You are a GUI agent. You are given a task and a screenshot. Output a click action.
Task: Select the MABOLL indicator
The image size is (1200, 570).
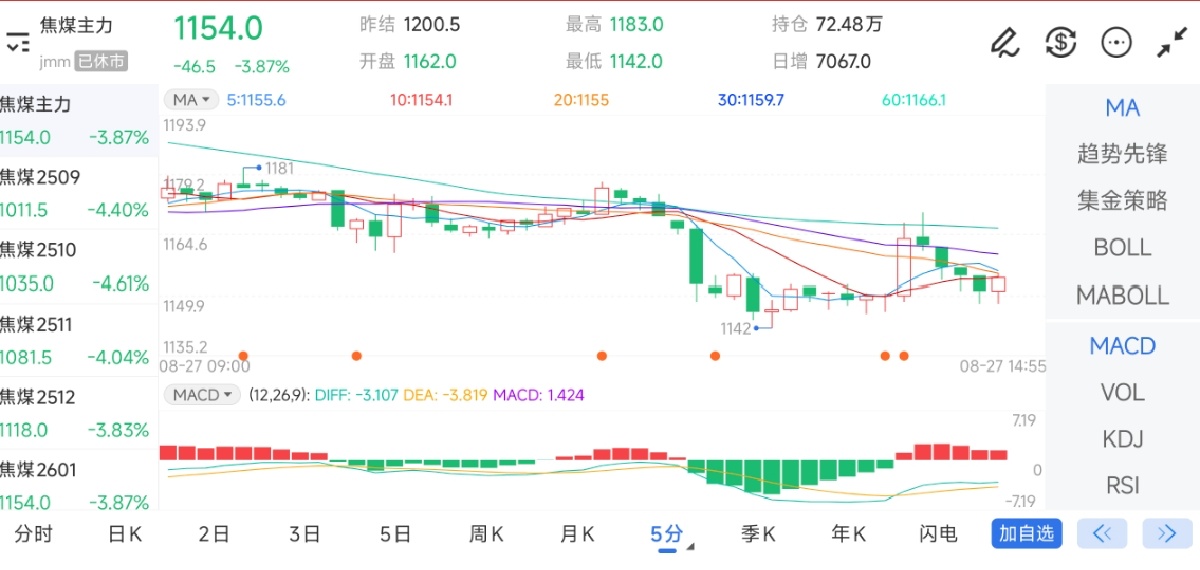tap(1122, 295)
